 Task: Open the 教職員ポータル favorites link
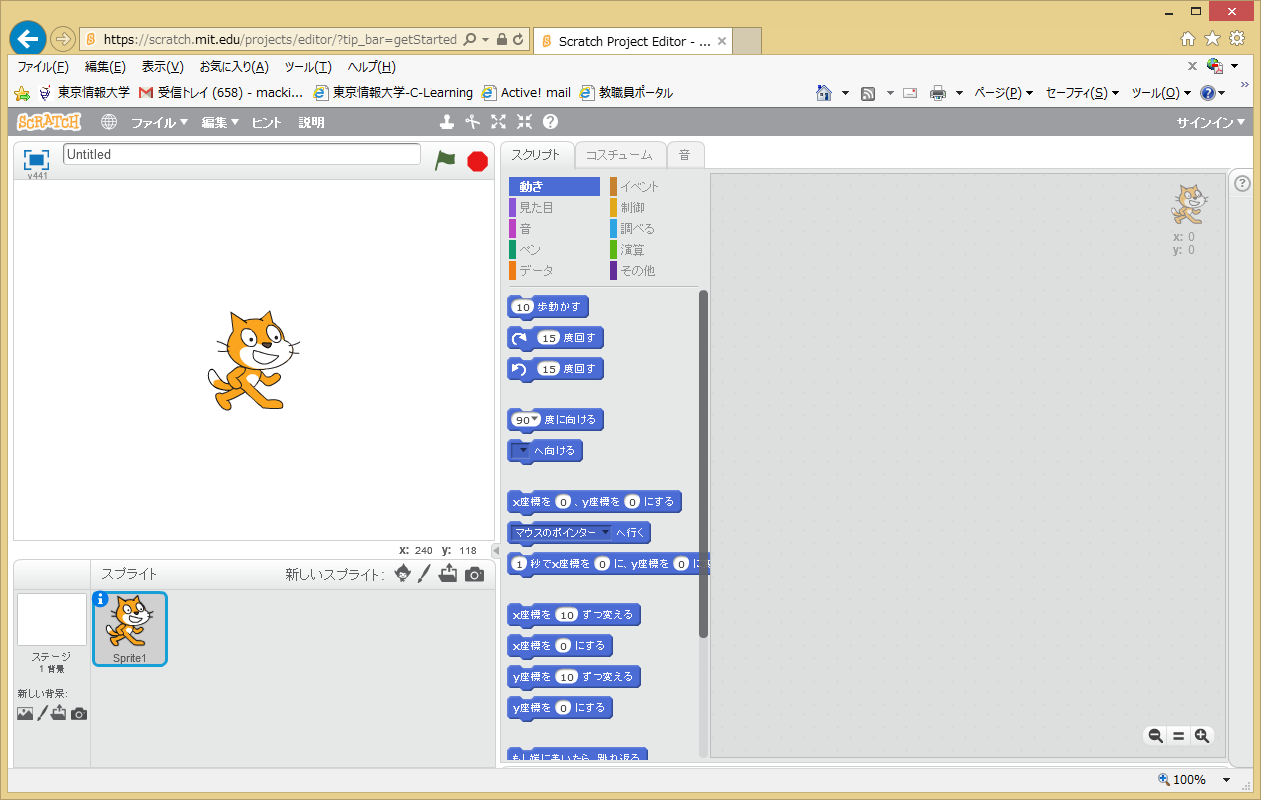click(626, 93)
